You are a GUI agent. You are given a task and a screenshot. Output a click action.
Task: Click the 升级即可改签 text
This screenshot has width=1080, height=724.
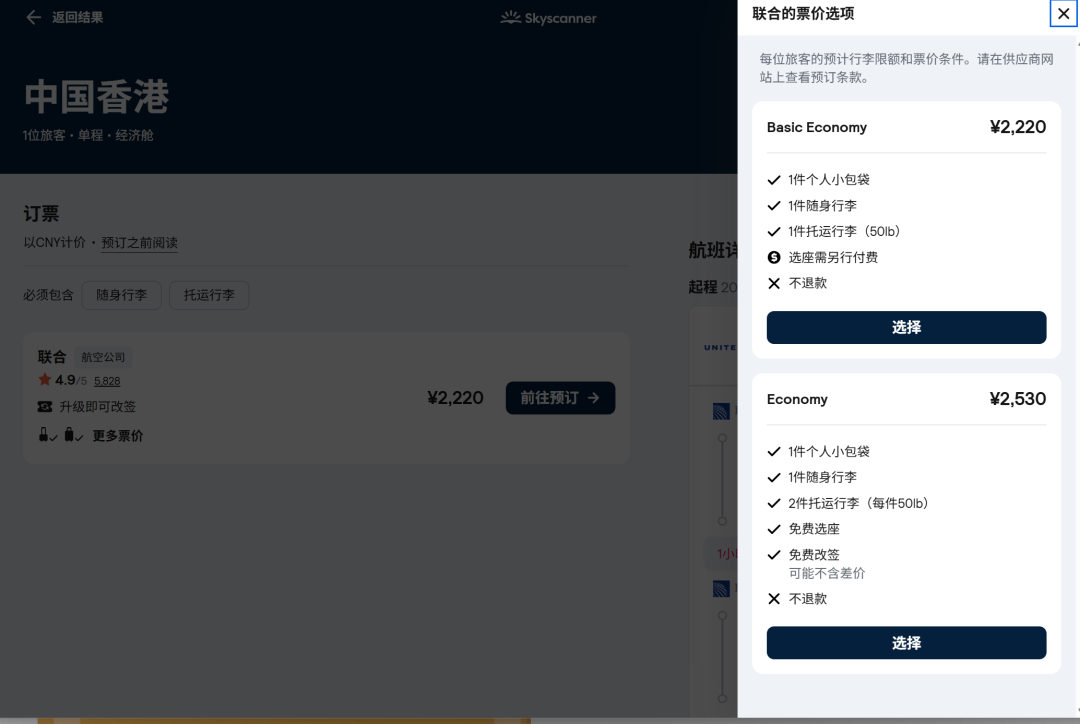point(97,406)
